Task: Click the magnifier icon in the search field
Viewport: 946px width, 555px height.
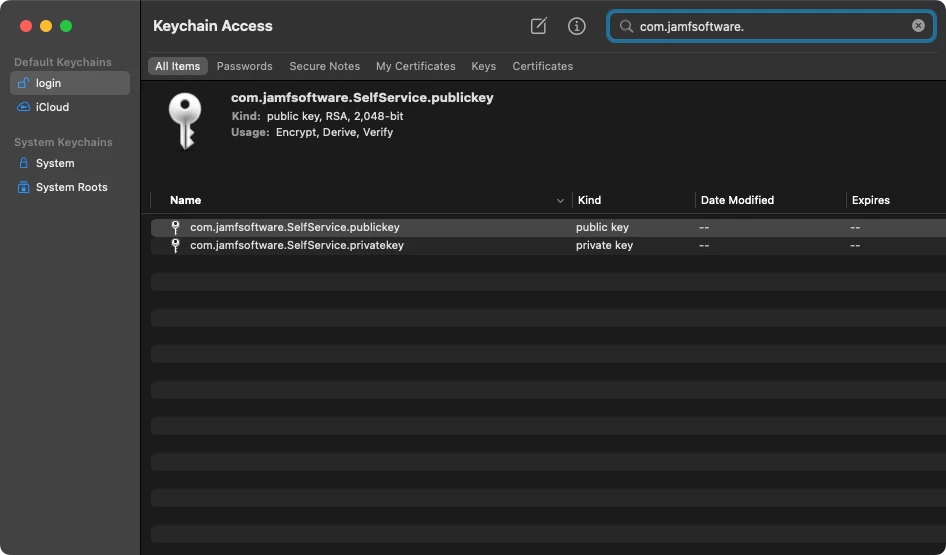Action: tap(626, 26)
